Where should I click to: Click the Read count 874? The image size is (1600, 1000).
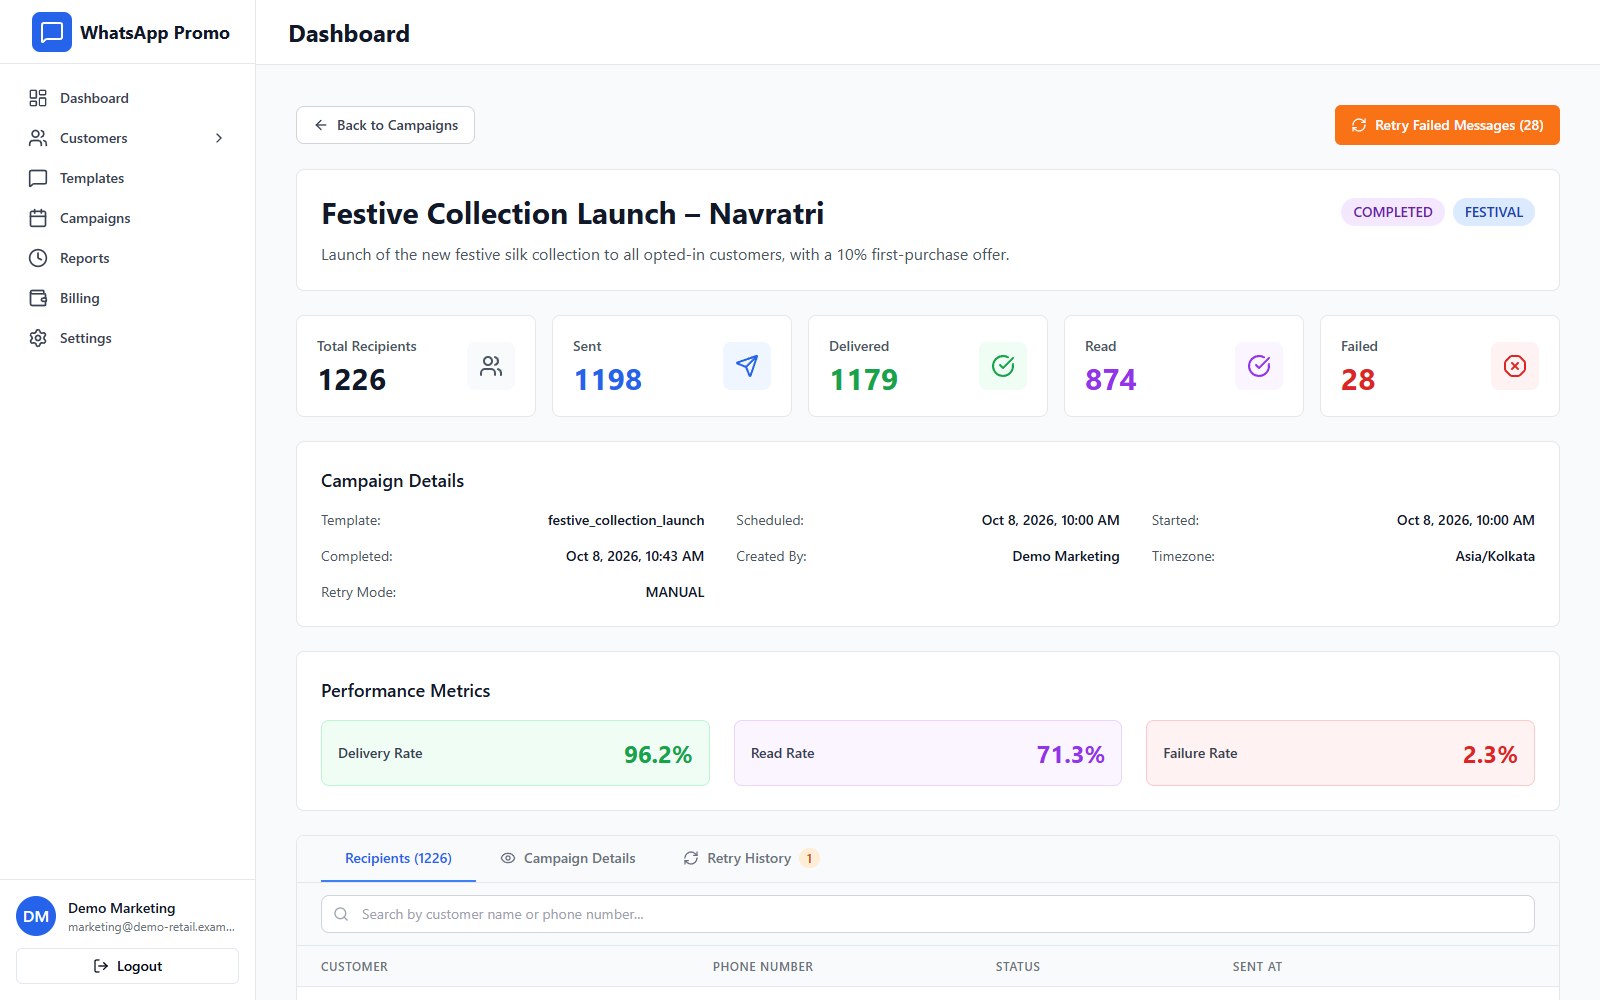(1111, 380)
